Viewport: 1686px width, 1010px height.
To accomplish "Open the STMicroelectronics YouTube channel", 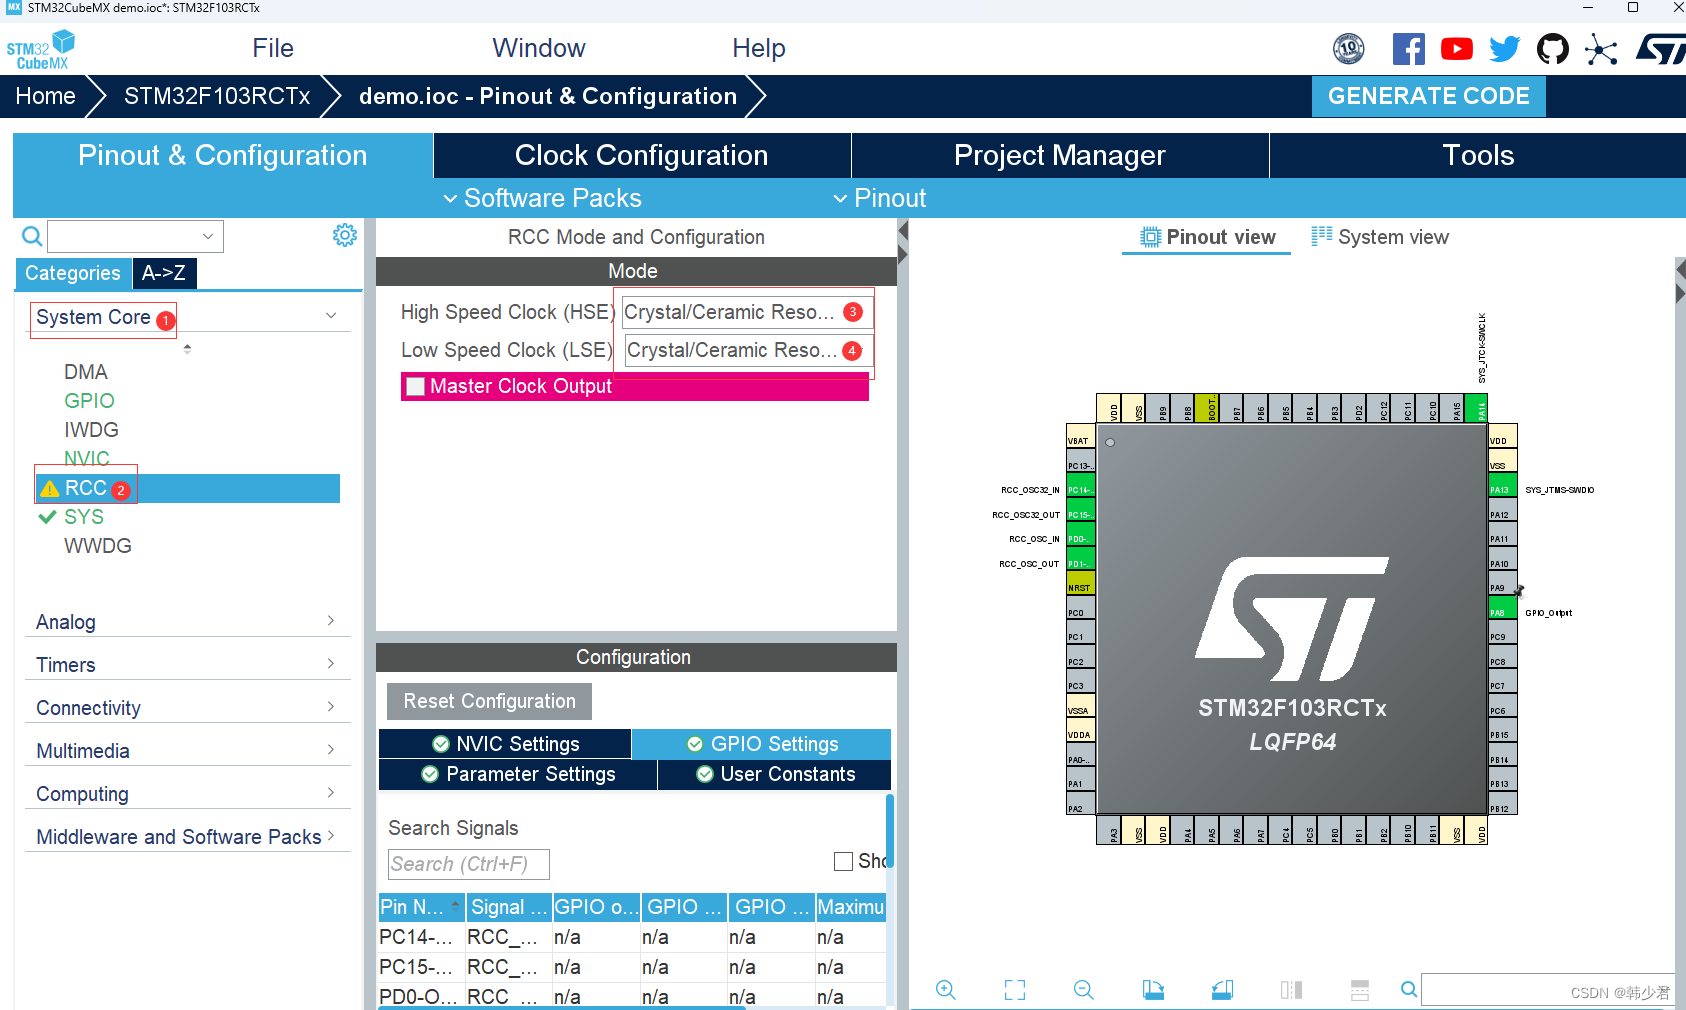I will pyautogui.click(x=1456, y=47).
